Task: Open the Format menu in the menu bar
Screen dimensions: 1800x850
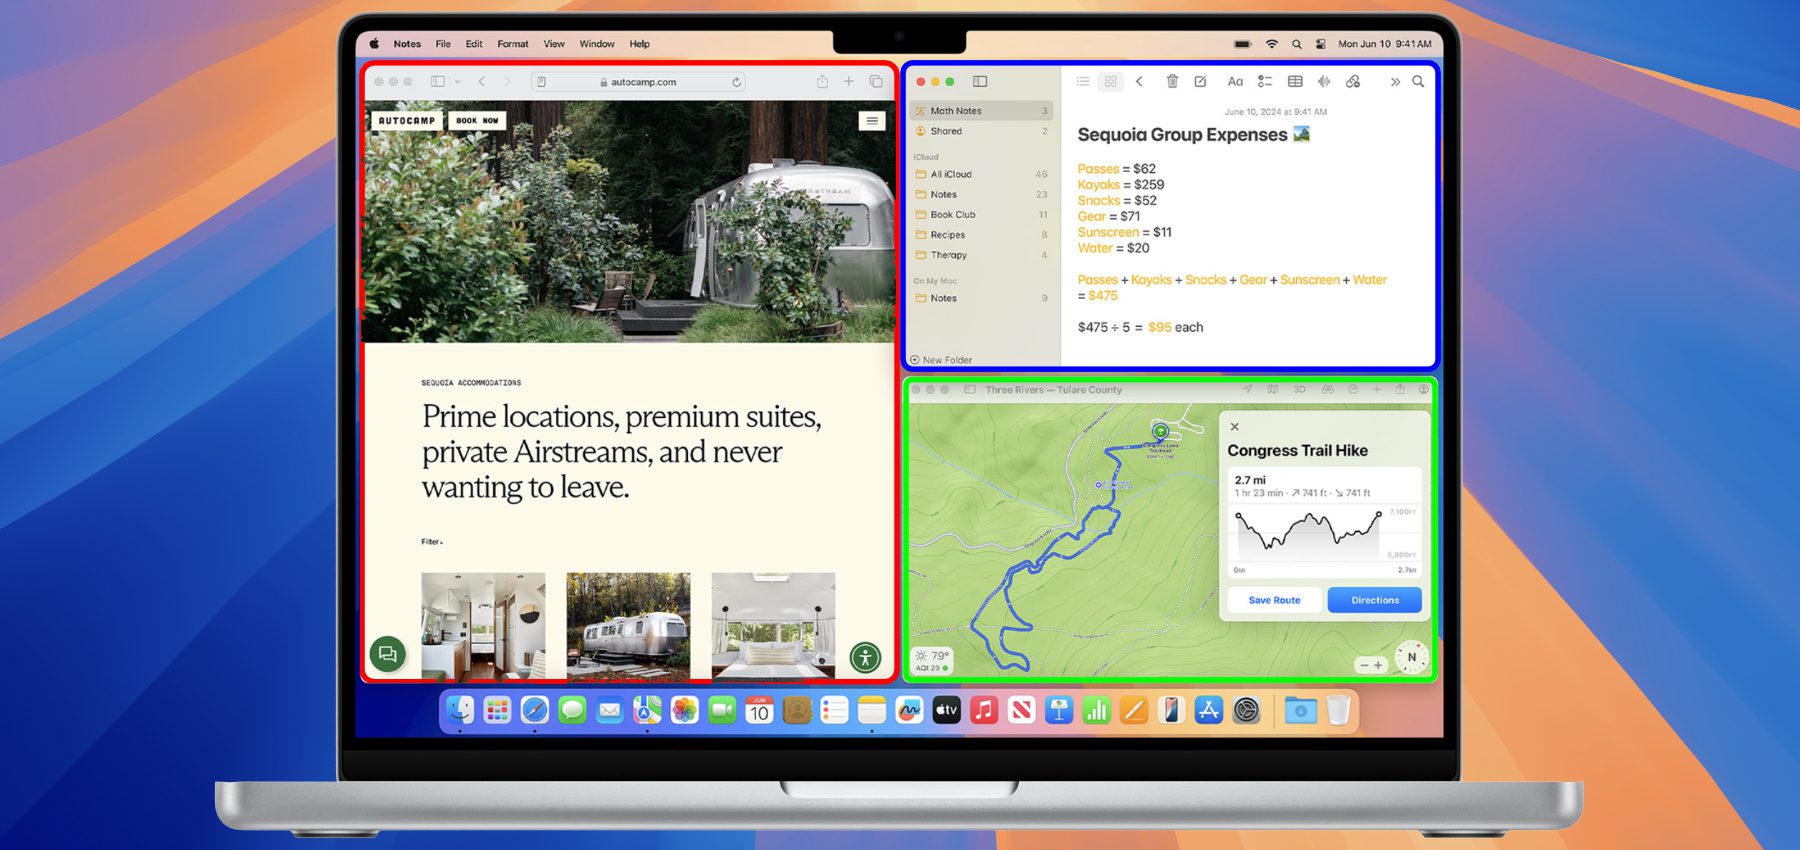Action: coord(512,44)
